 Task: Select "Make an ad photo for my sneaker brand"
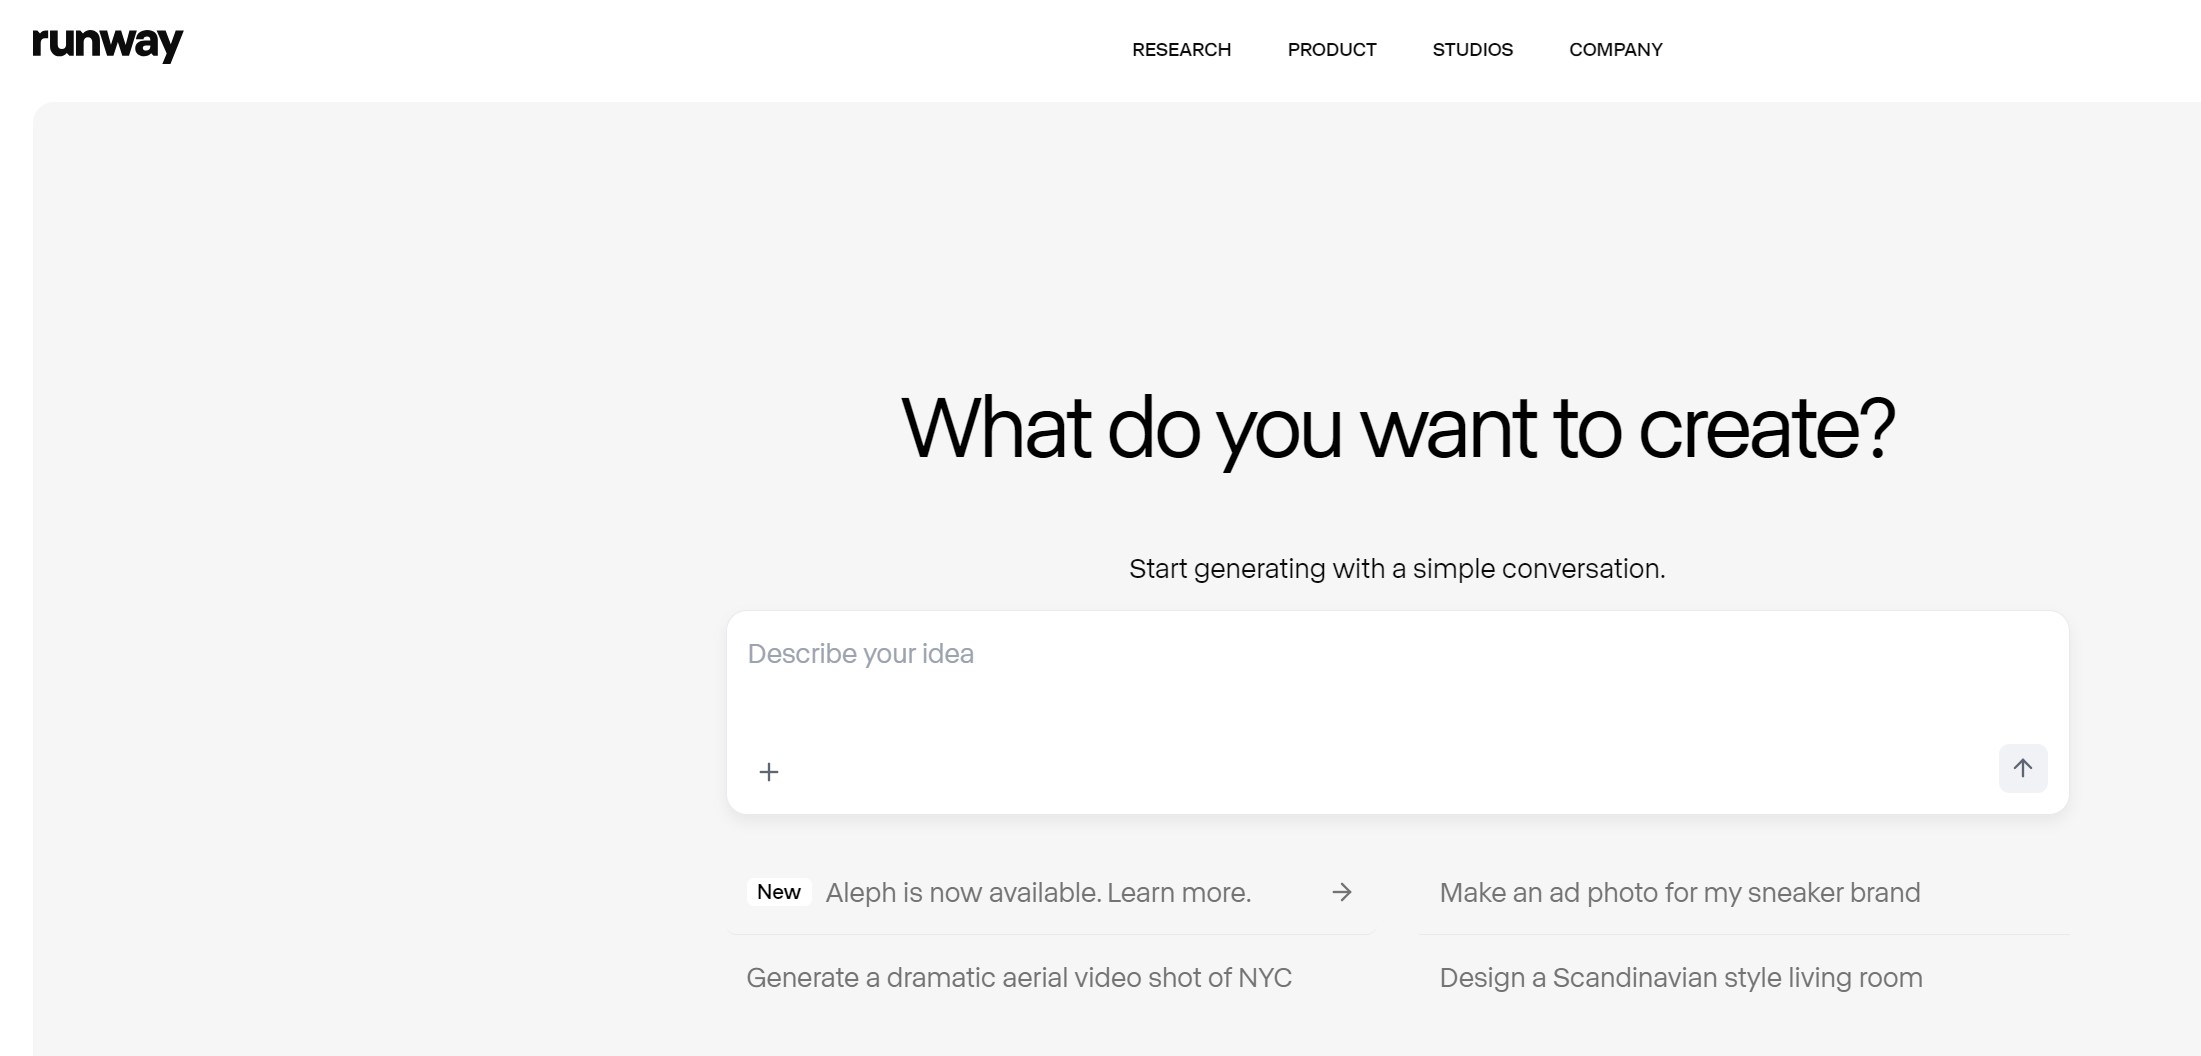coord(1679,893)
